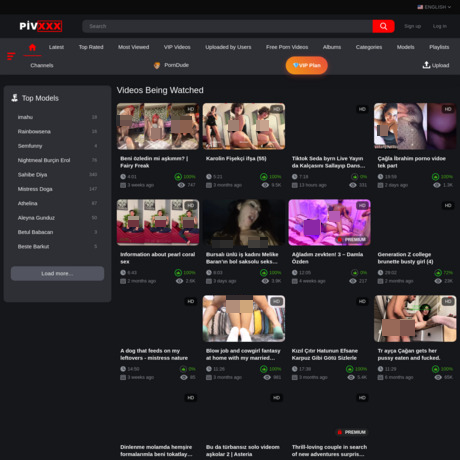Click the site logo in the header
Screen dimensions: 460x460
pos(40,26)
